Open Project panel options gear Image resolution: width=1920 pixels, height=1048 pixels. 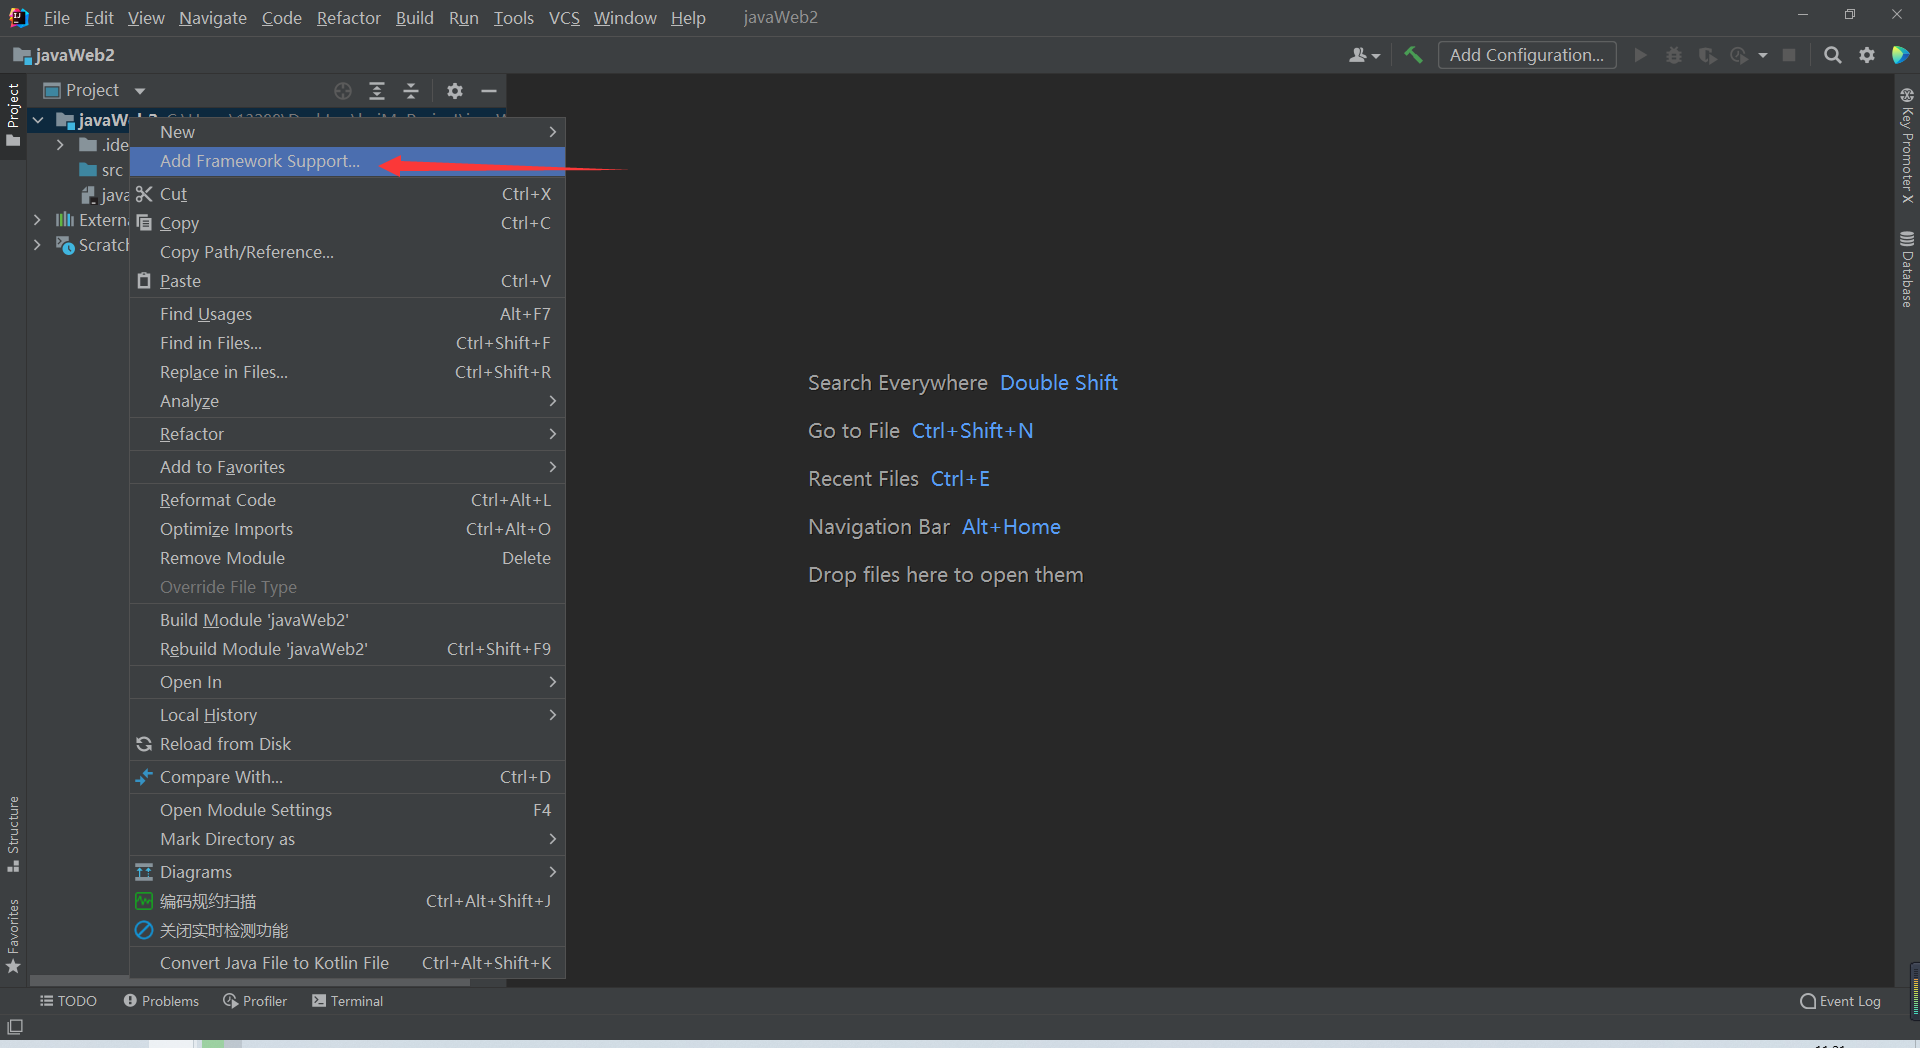point(455,91)
